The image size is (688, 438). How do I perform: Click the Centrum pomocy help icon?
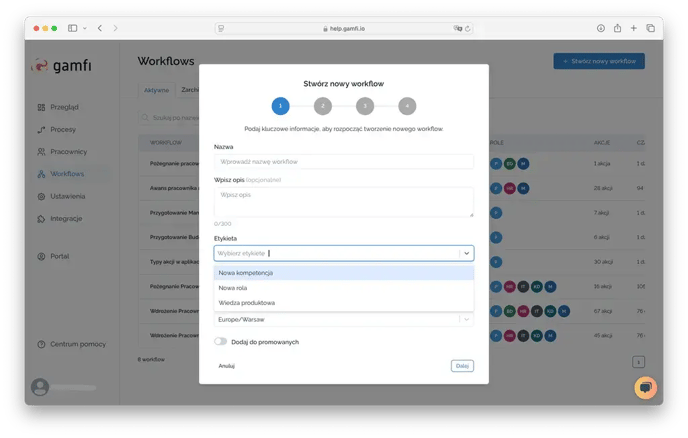[41, 344]
